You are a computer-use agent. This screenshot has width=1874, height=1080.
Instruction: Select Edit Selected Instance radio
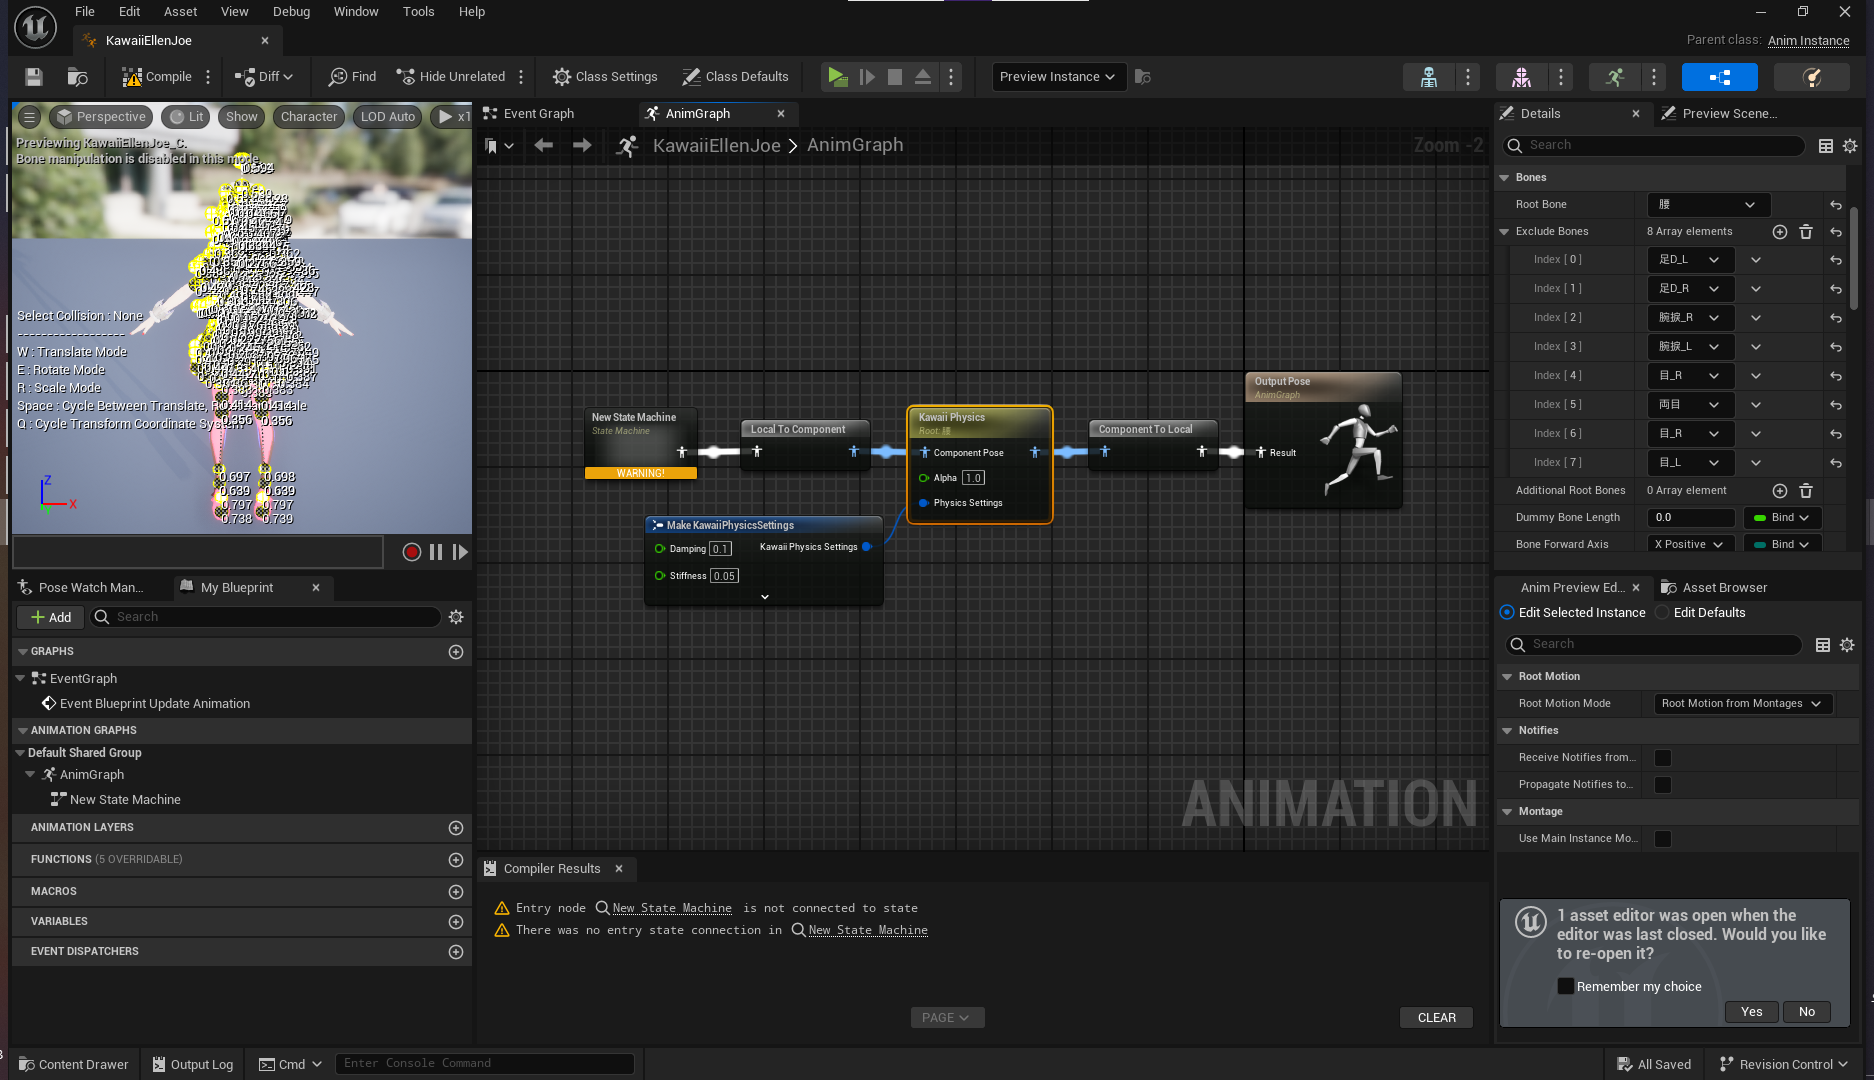click(x=1507, y=613)
